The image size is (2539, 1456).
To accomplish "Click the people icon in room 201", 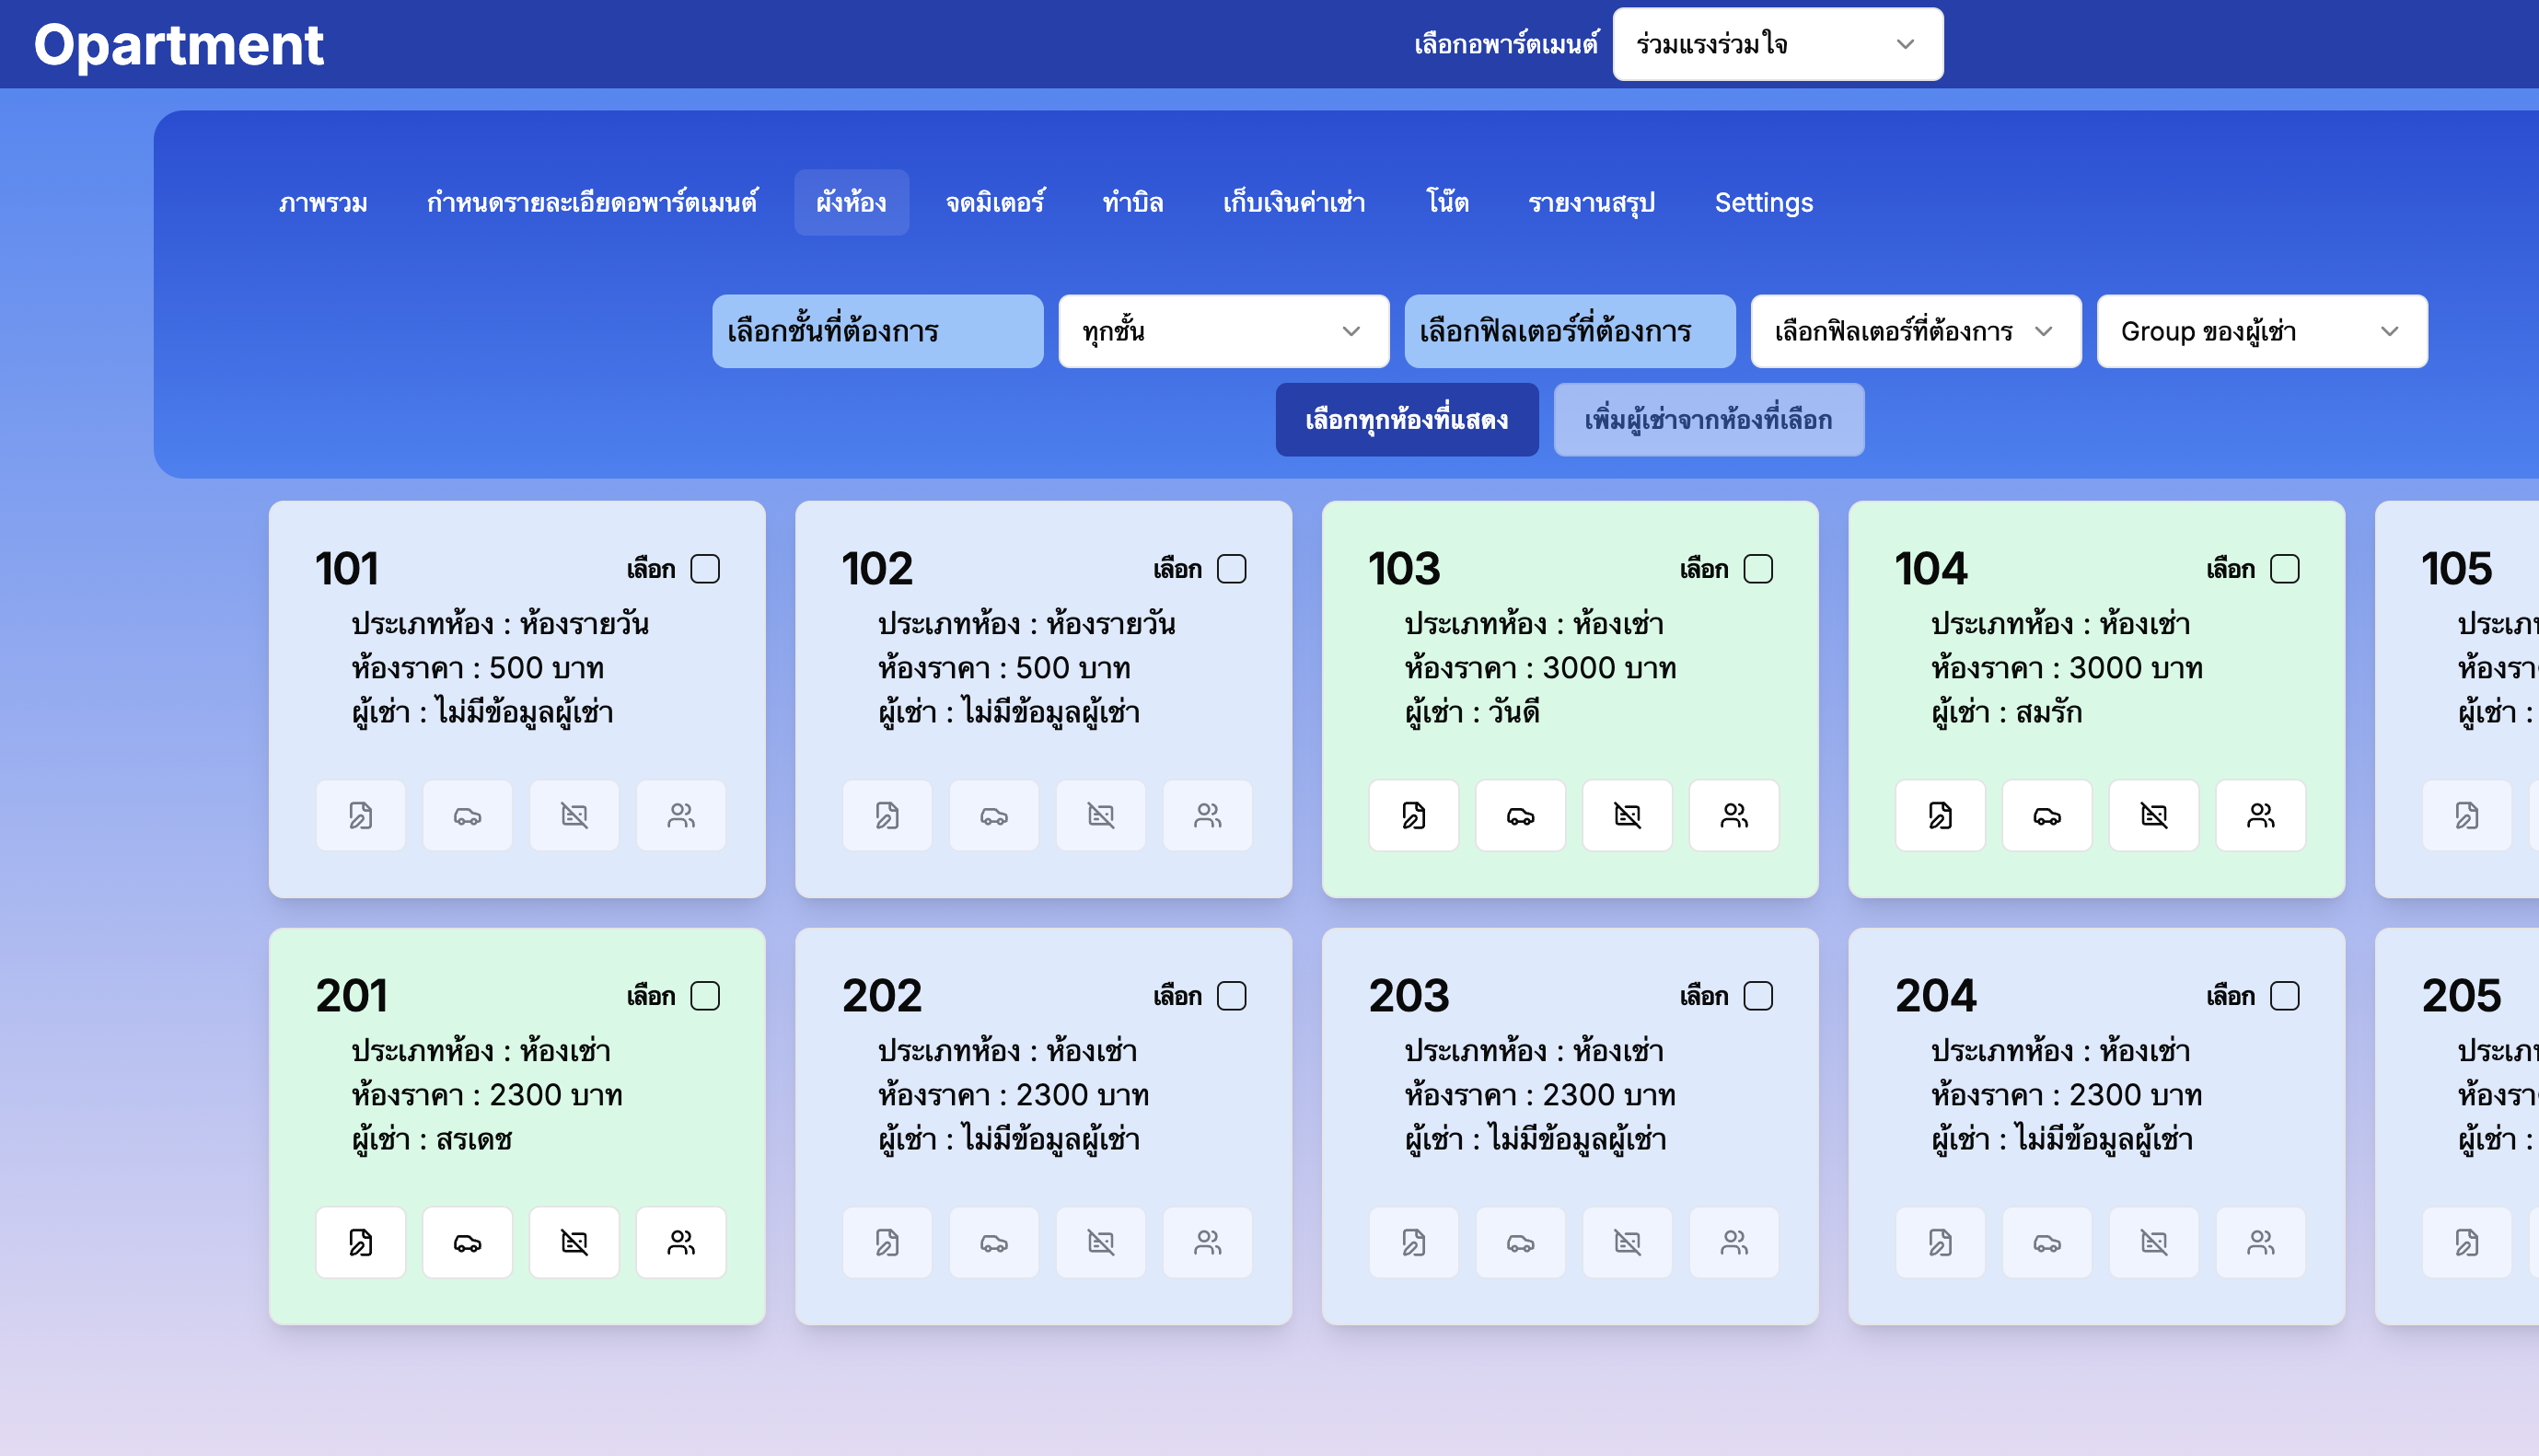I will pos(681,1242).
